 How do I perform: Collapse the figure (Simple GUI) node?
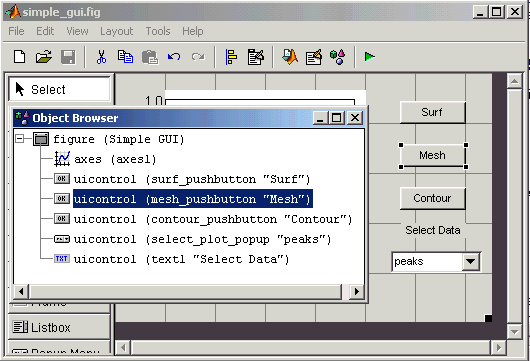tap(20, 139)
